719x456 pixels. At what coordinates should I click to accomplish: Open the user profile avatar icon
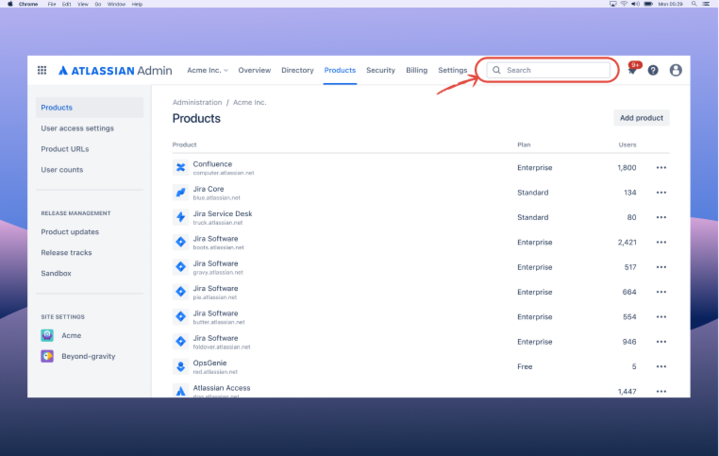[x=675, y=70]
